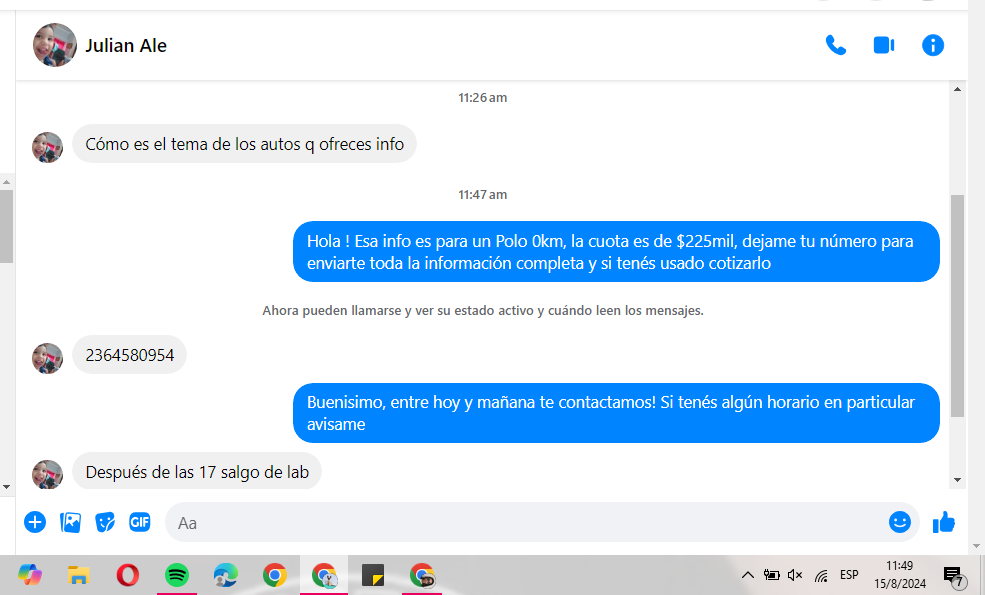985x595 pixels.
Task: Open Spotify from the taskbar
Action: tap(177, 575)
